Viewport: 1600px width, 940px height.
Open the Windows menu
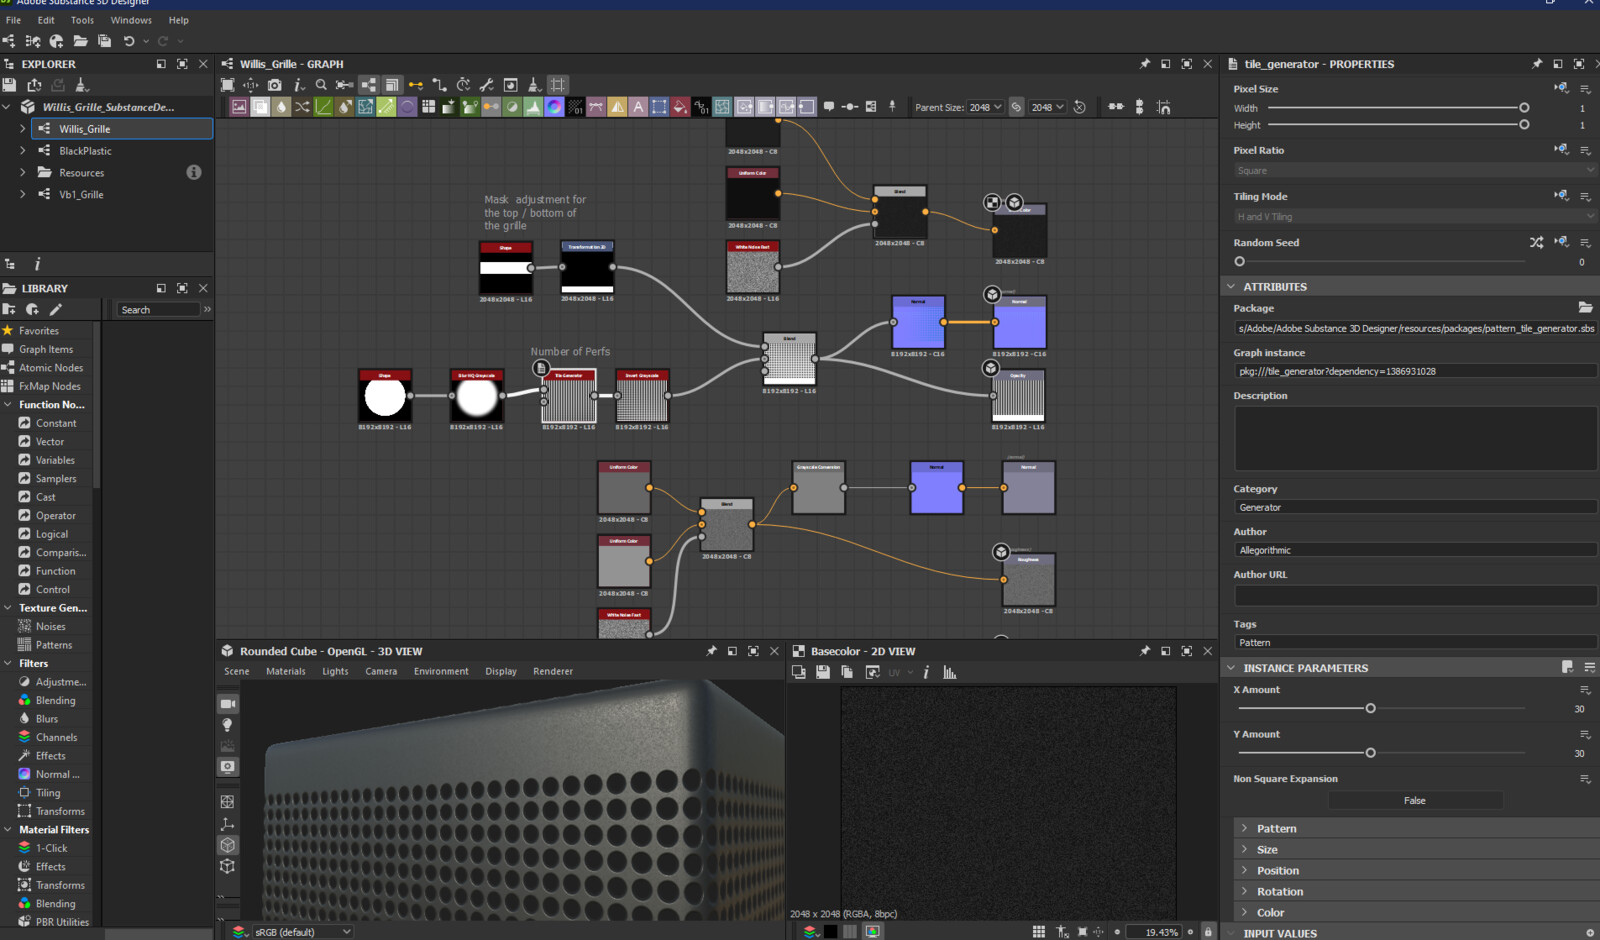[x=131, y=20]
